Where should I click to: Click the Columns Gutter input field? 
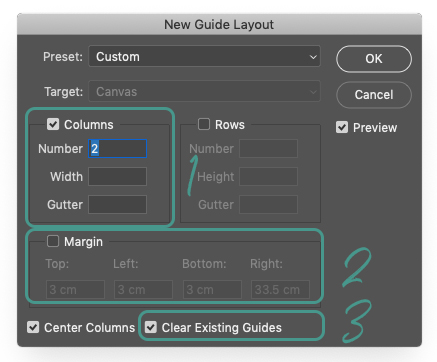pos(117,205)
